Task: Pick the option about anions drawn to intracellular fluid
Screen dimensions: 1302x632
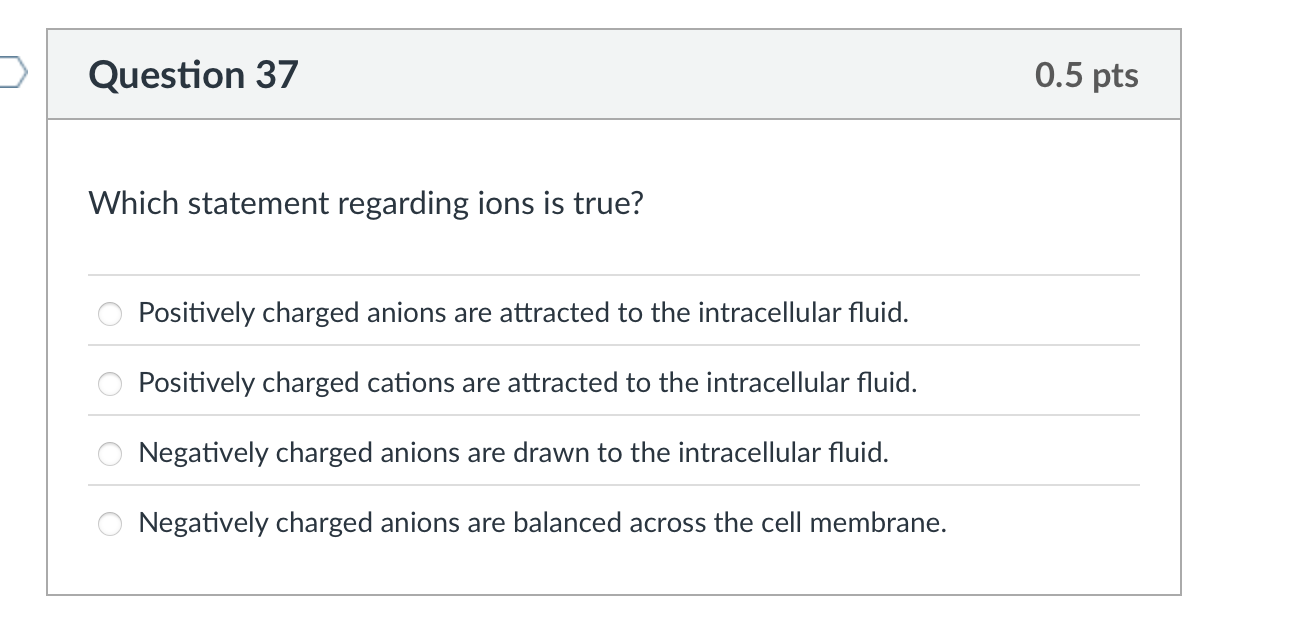Action: click(110, 452)
